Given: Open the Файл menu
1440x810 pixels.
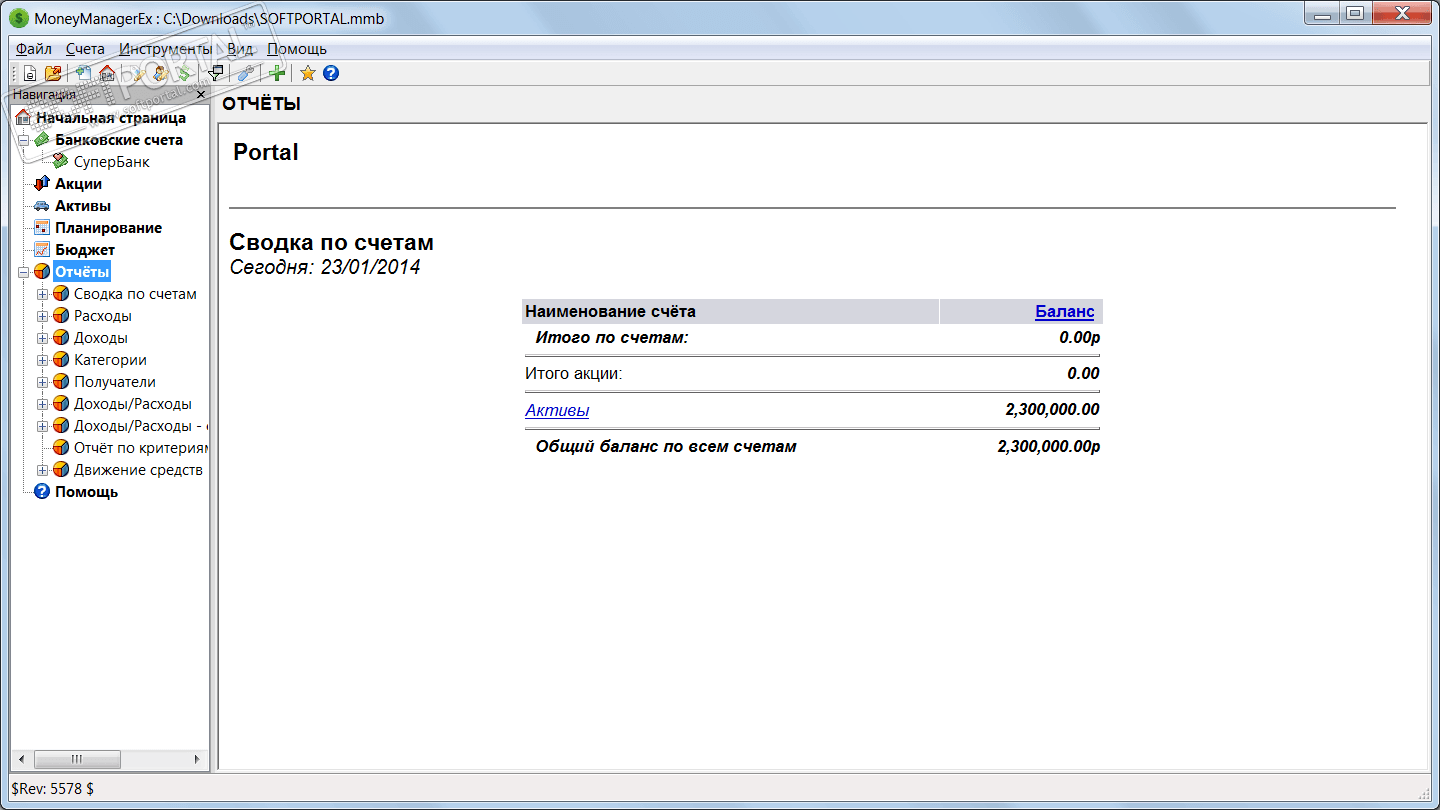Looking at the screenshot, I should click(34, 49).
